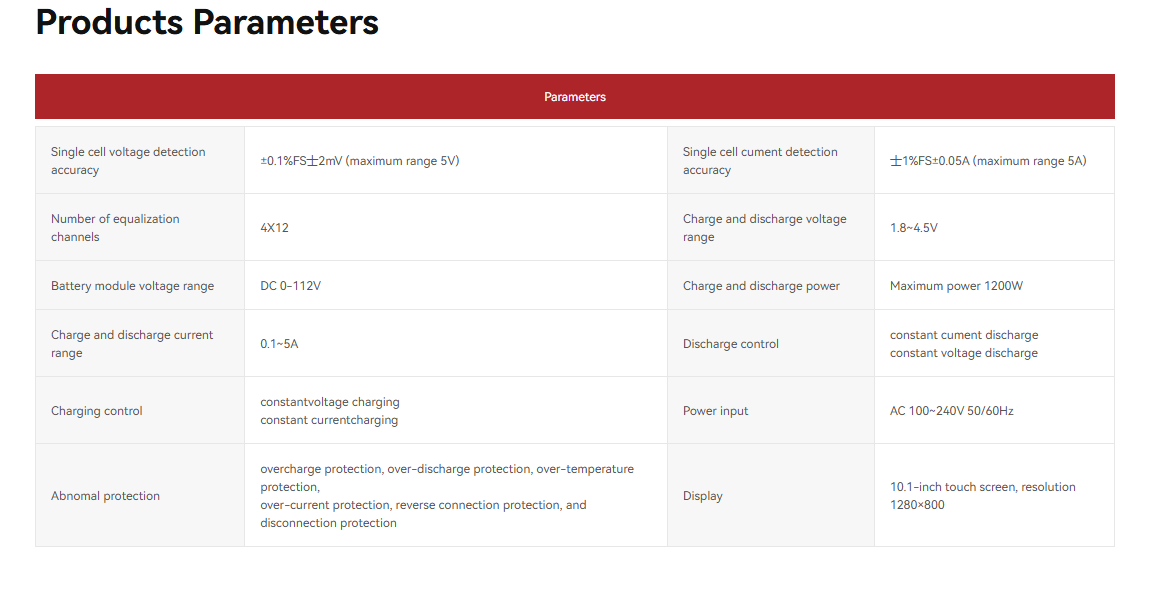Select the 4X12 value cell
The image size is (1157, 602).
[275, 228]
